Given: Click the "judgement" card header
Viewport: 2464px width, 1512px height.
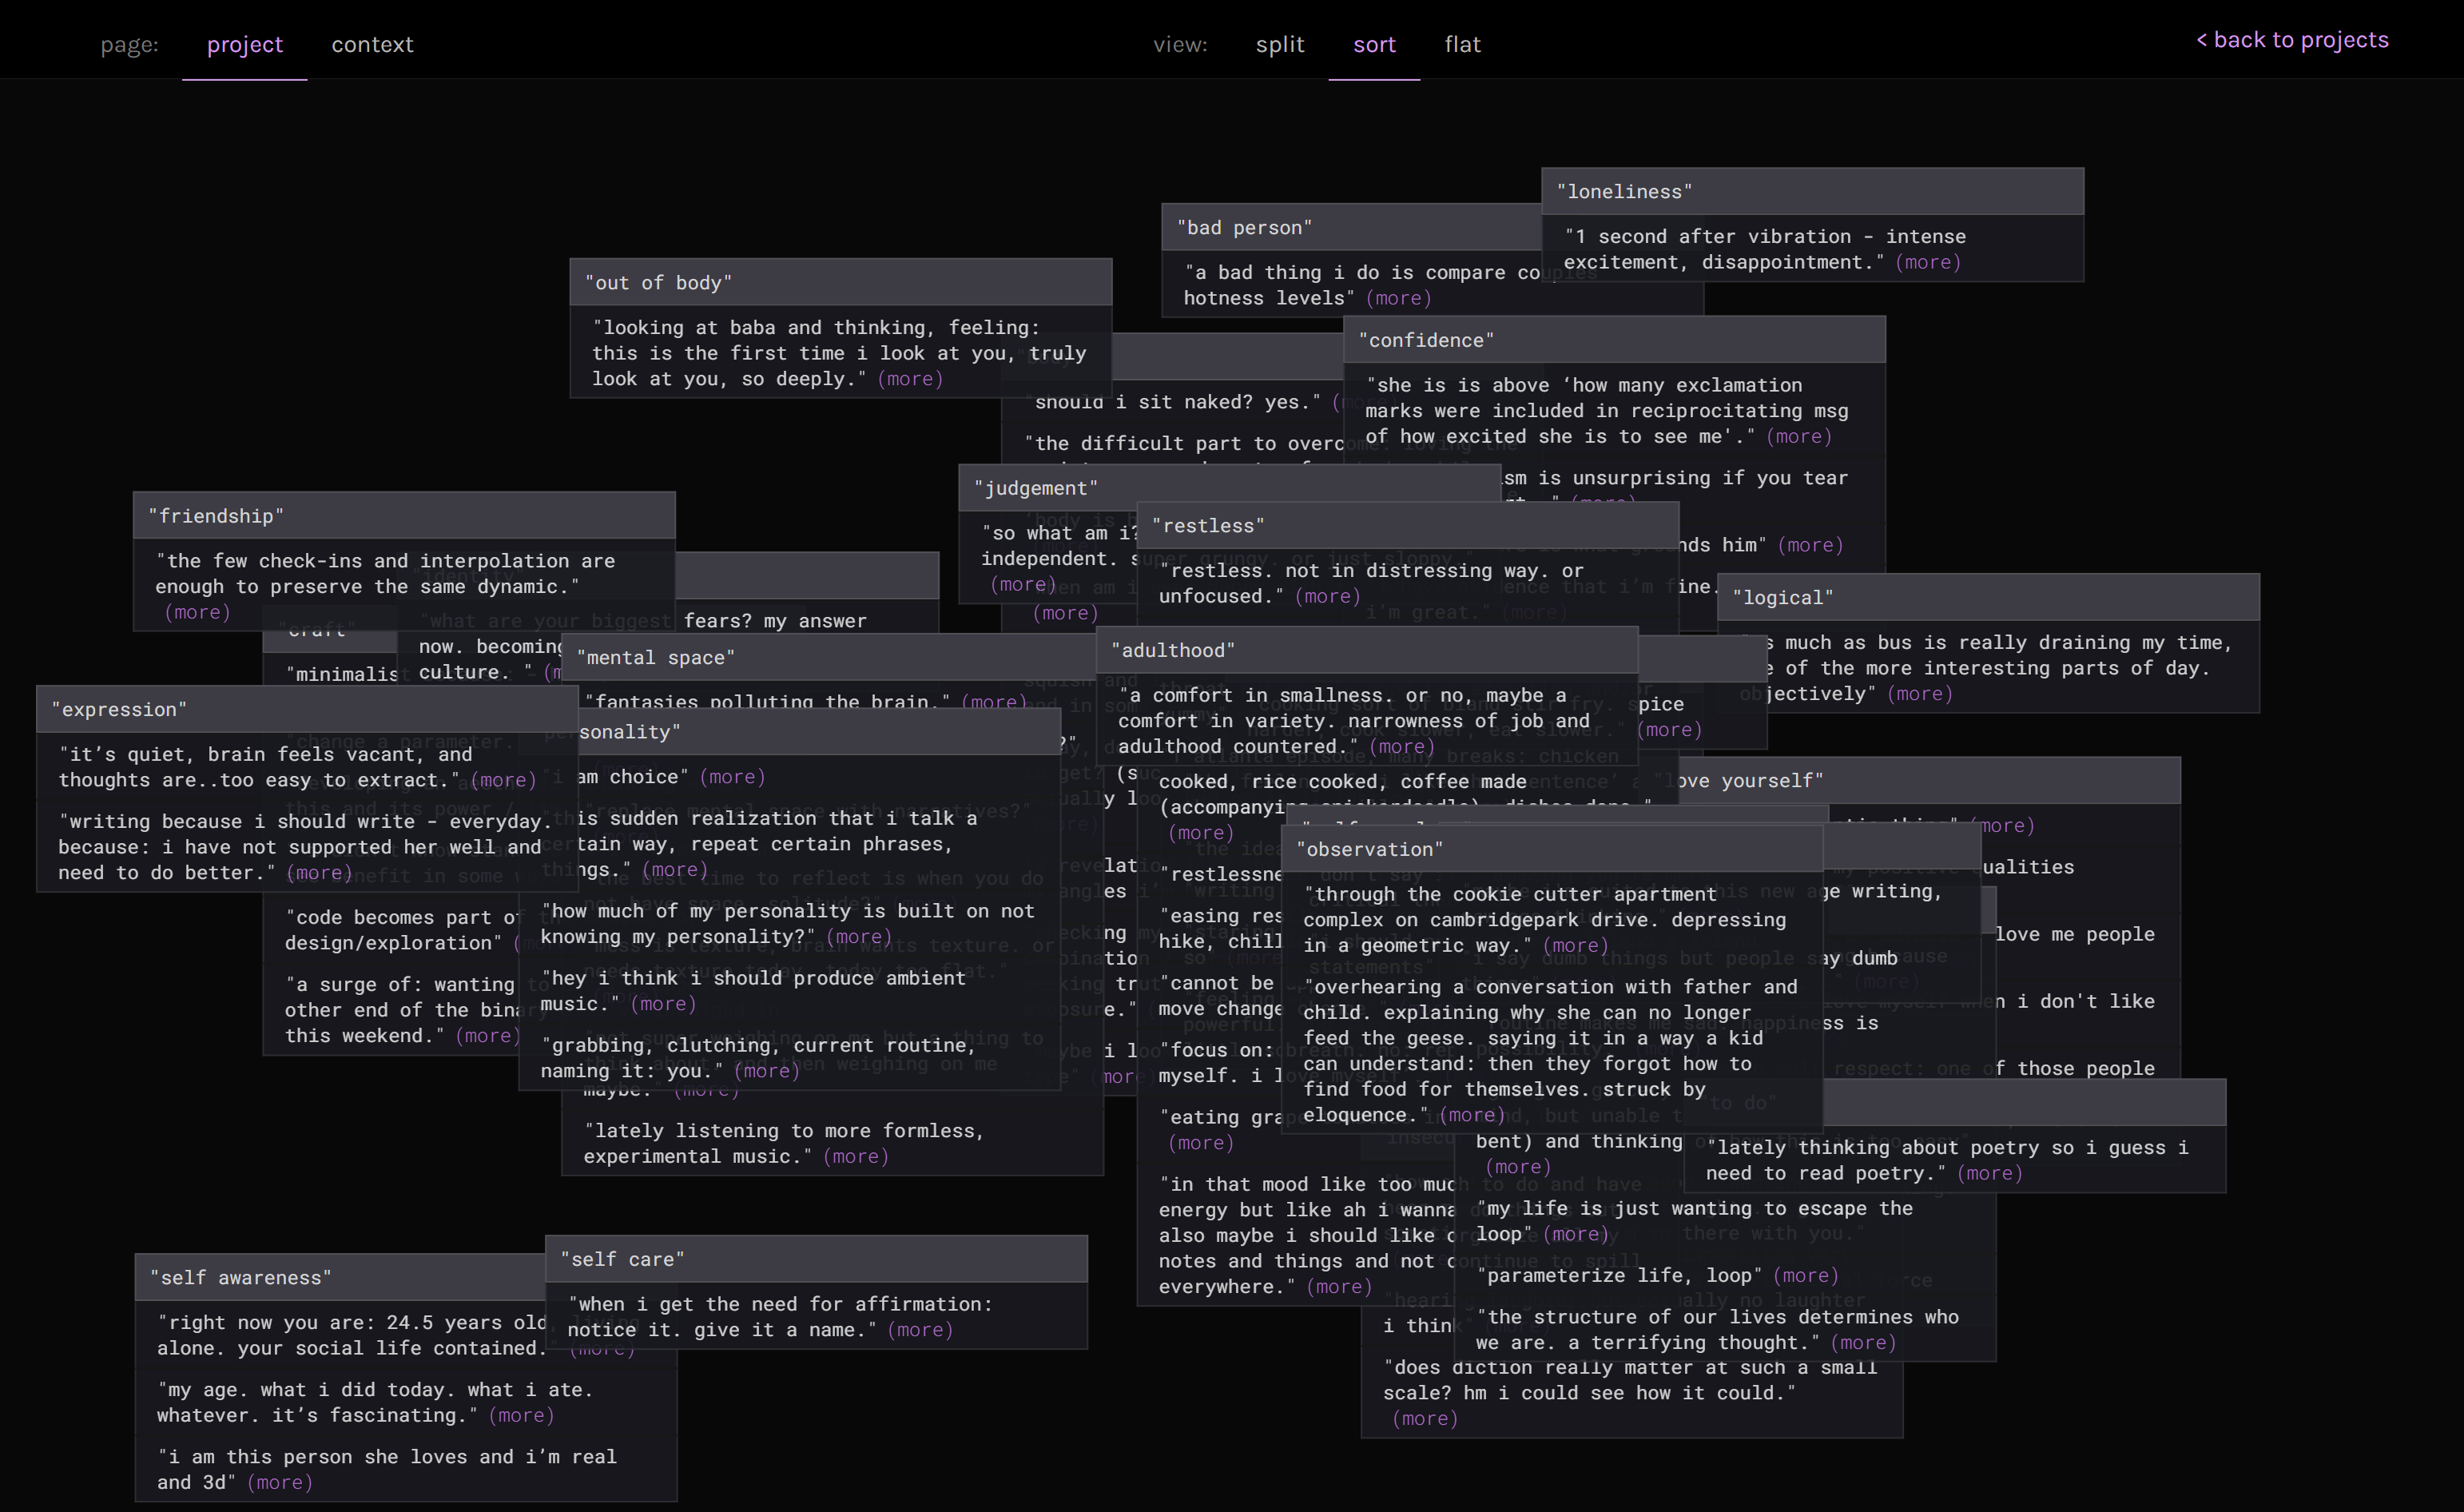Looking at the screenshot, I should 1229,487.
